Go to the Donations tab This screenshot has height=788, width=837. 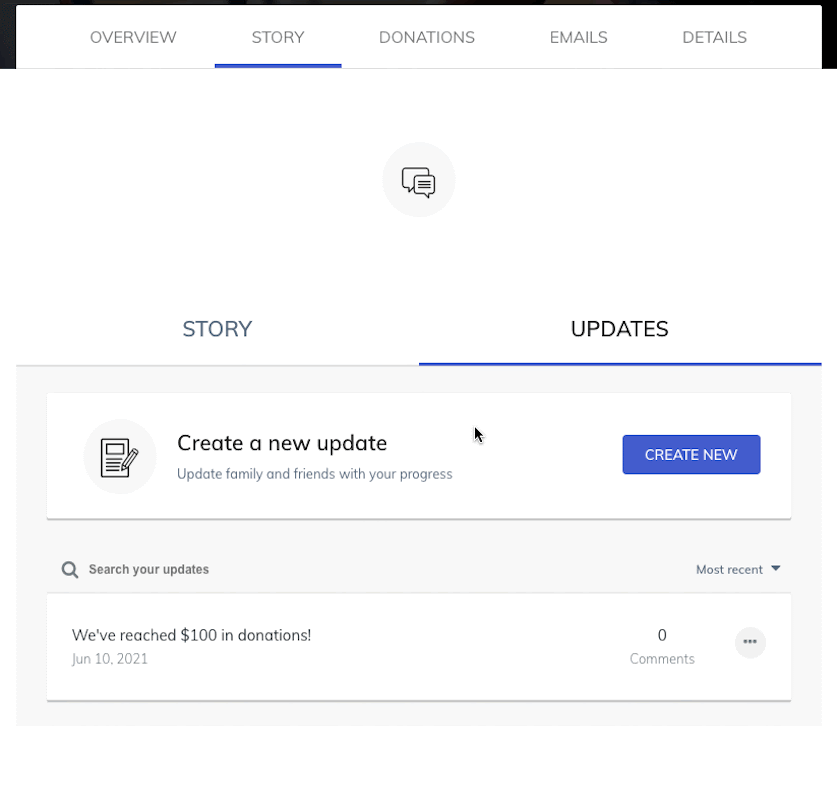point(427,37)
